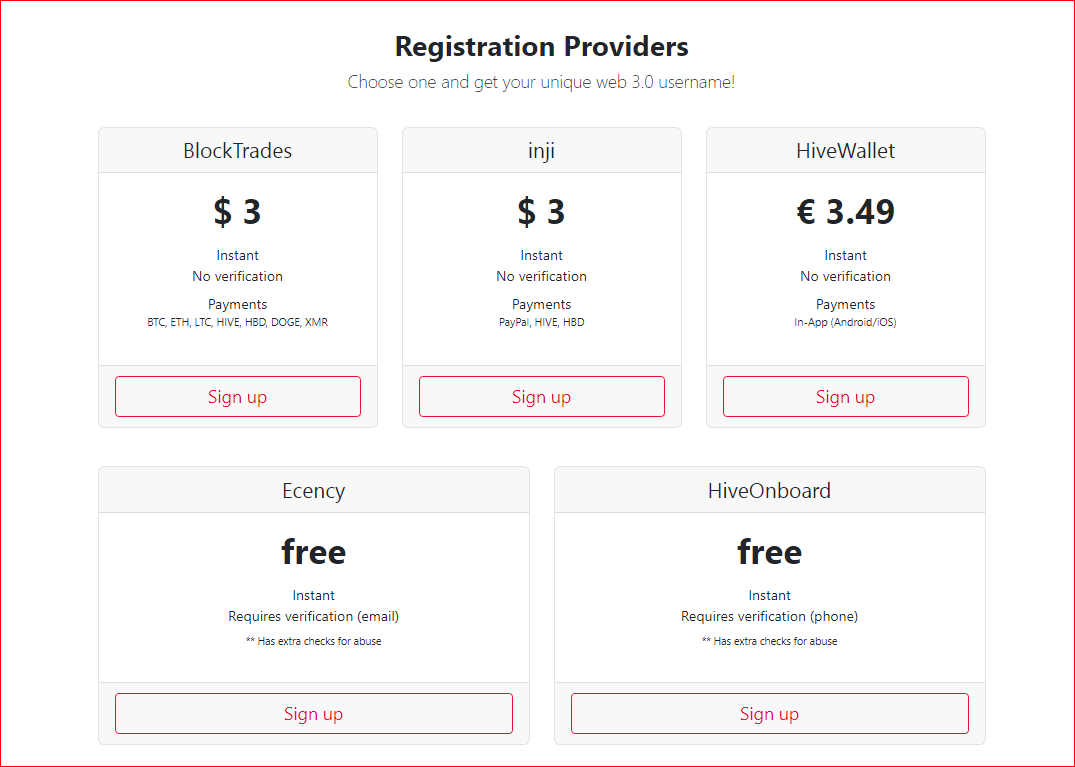1075x767 pixels.
Task: Select the Ecency card header
Action: pyautogui.click(x=313, y=491)
